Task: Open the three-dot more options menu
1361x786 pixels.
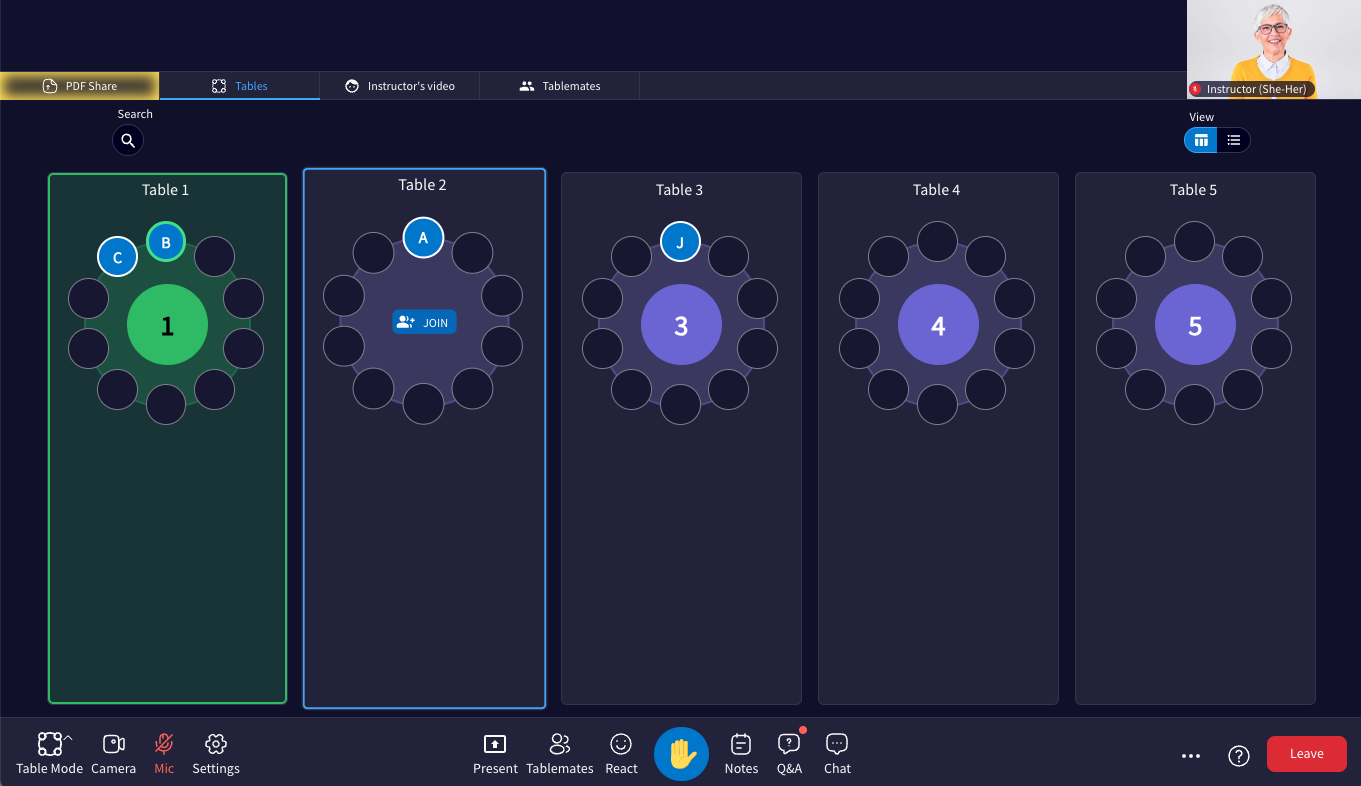Action: (x=1190, y=756)
